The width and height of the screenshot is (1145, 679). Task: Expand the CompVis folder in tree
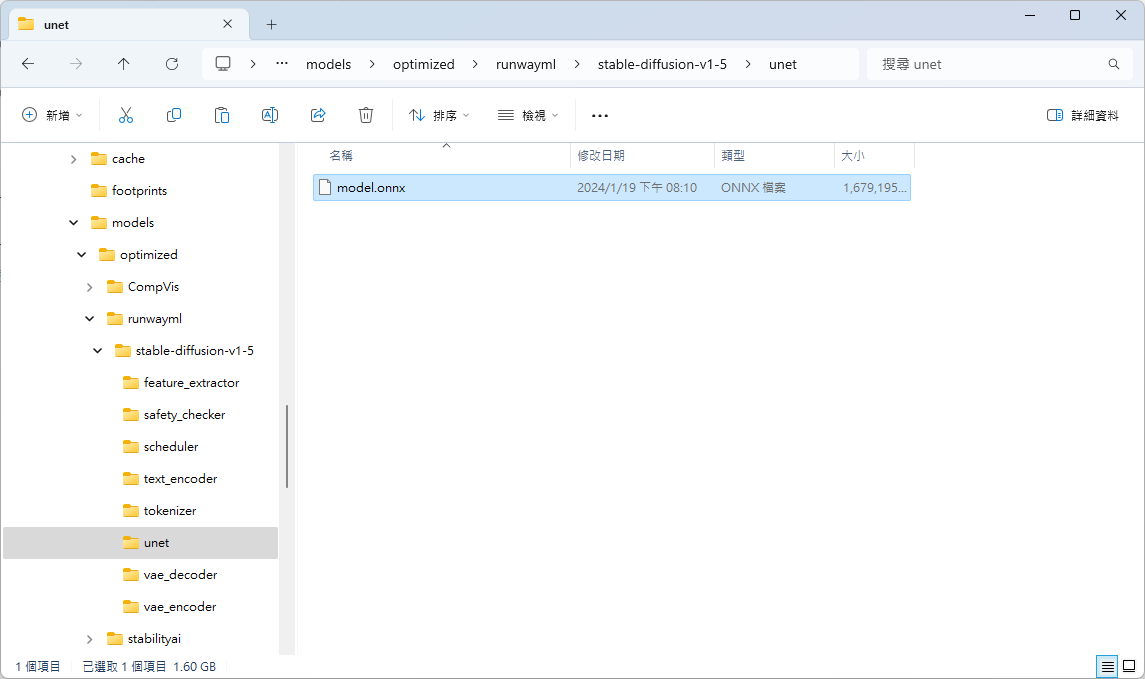(89, 287)
